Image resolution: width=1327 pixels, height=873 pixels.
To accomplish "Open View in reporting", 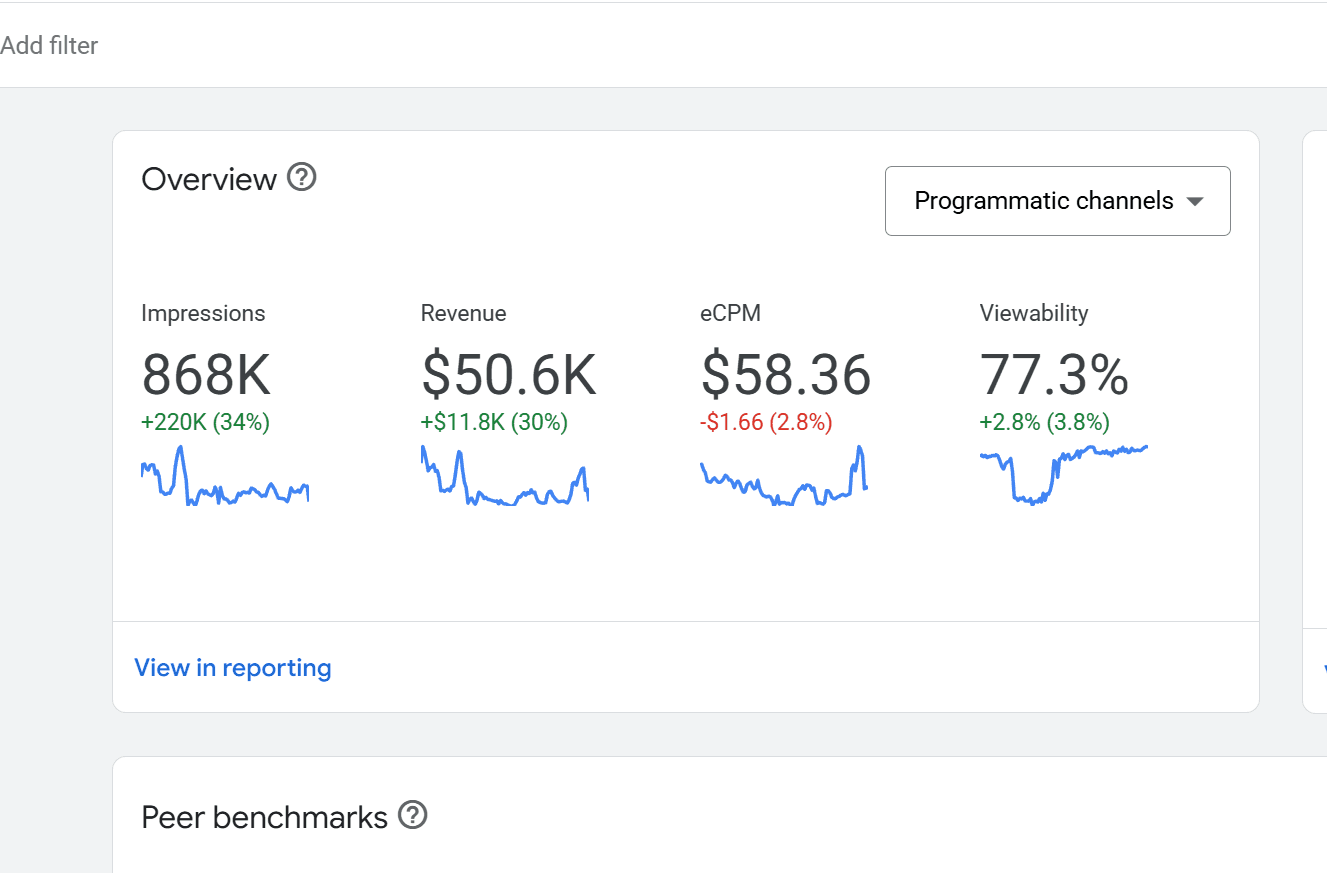I will 232,667.
